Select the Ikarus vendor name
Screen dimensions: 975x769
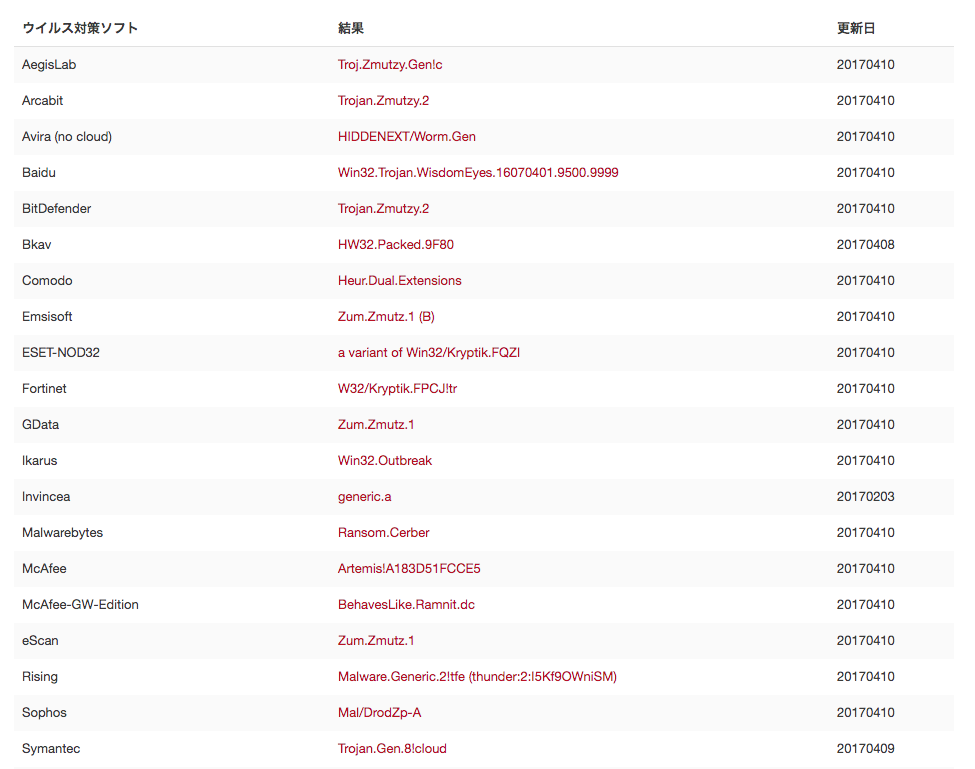[x=40, y=461]
